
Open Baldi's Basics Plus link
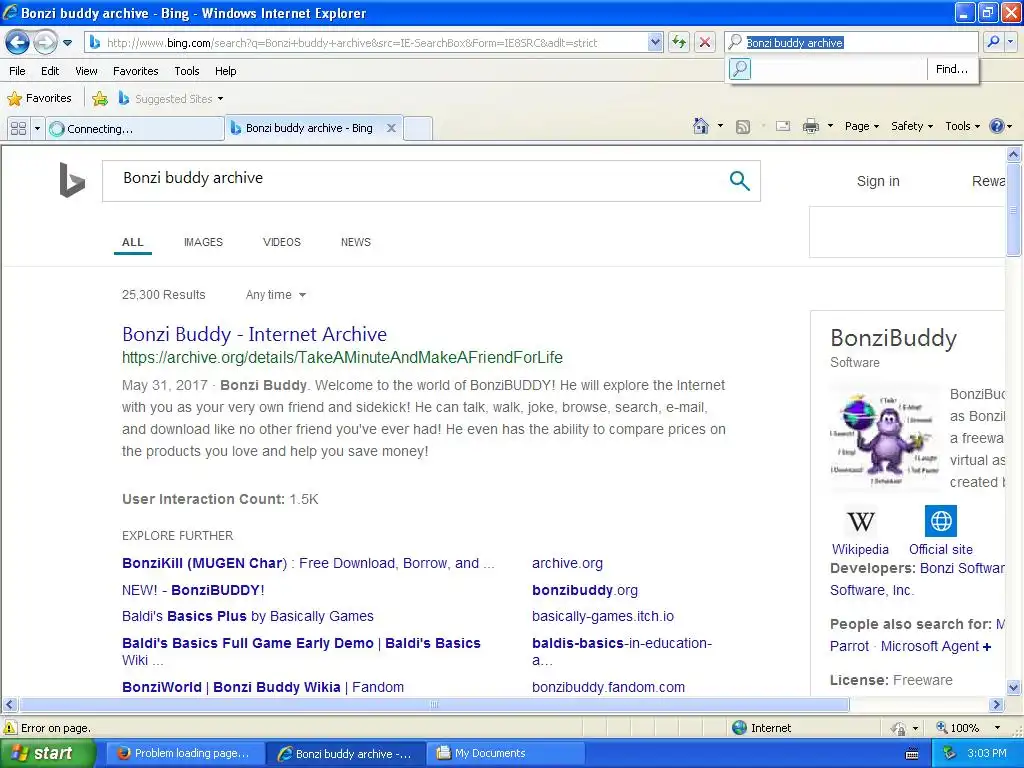point(248,616)
